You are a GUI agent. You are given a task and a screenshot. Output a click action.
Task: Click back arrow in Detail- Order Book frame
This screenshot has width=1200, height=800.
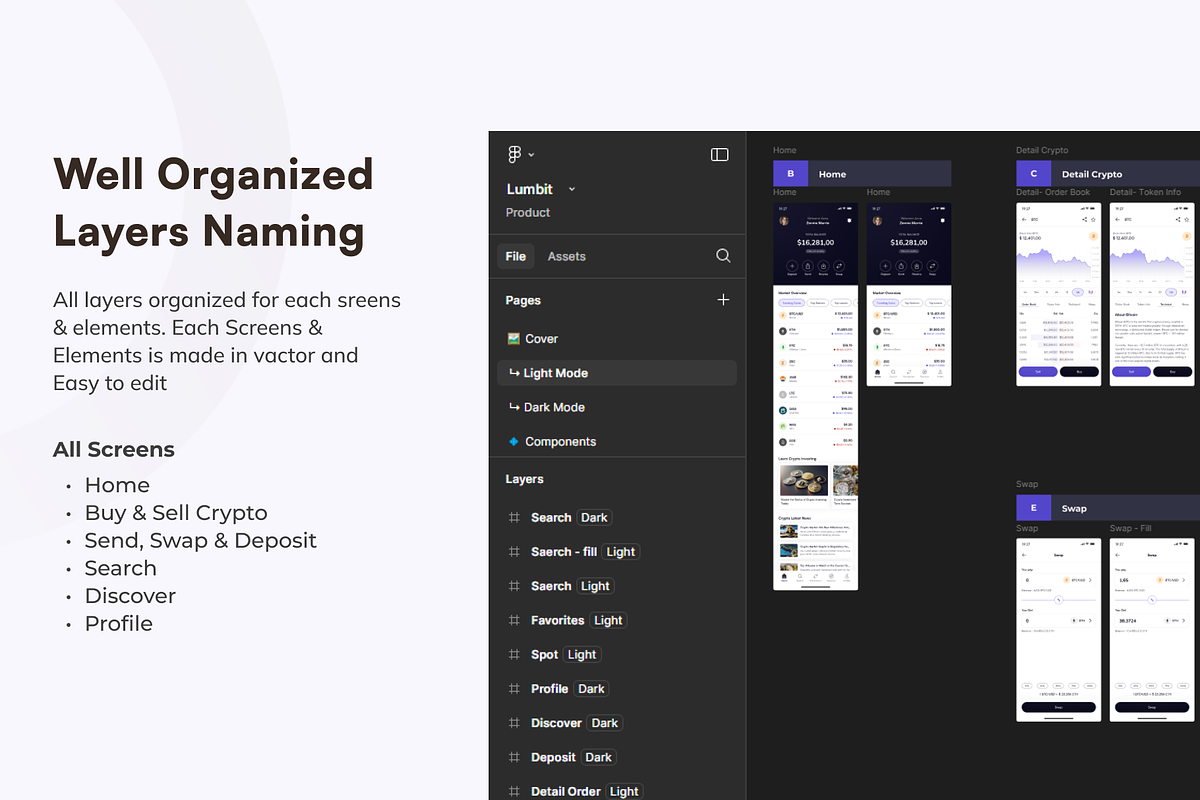pos(1024,219)
